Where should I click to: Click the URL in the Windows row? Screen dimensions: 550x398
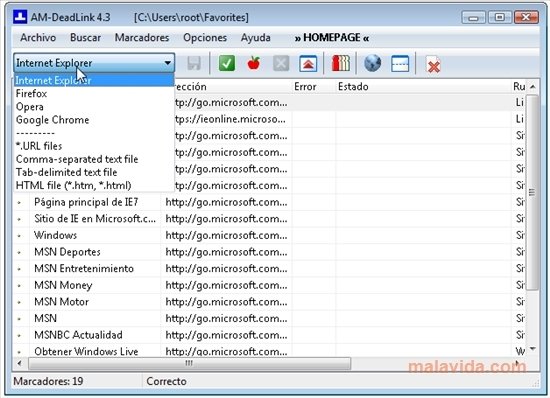coord(226,235)
